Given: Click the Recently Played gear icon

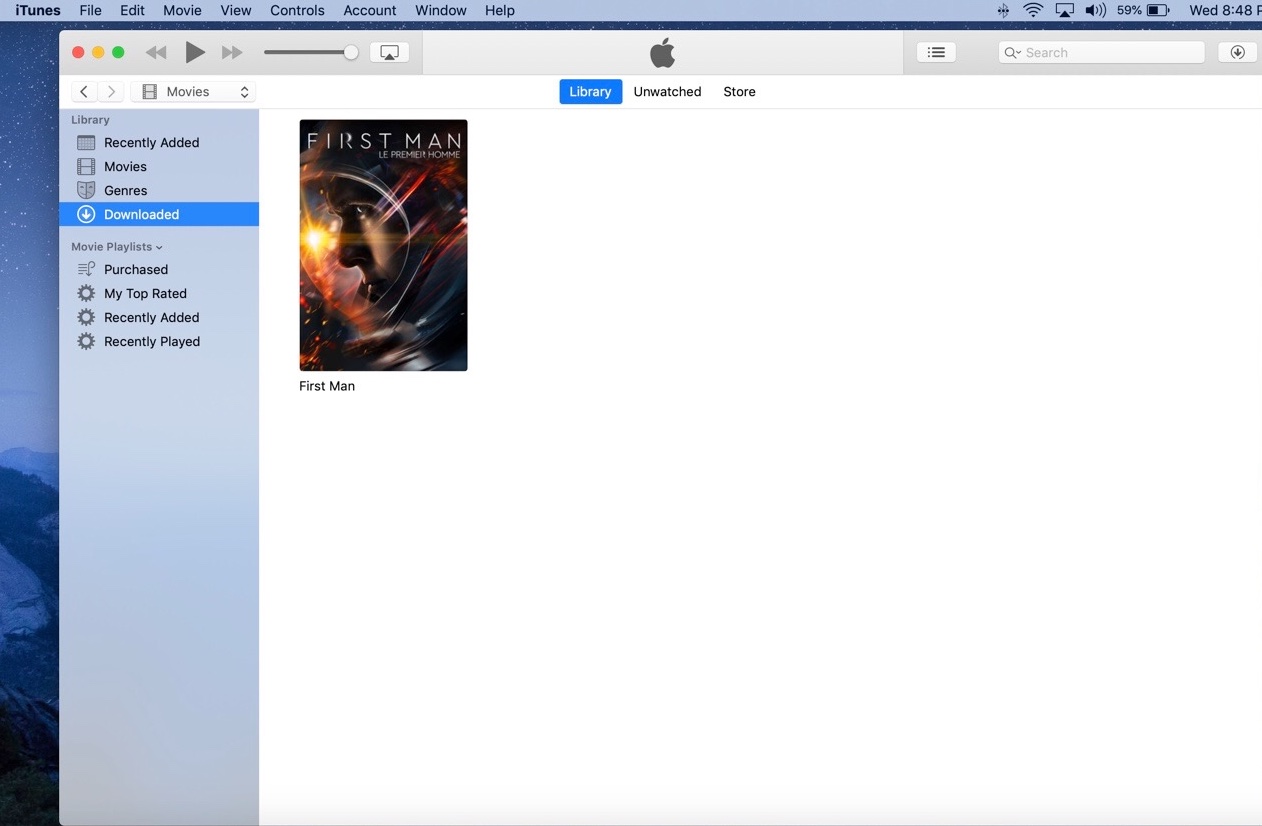Looking at the screenshot, I should click(x=86, y=341).
